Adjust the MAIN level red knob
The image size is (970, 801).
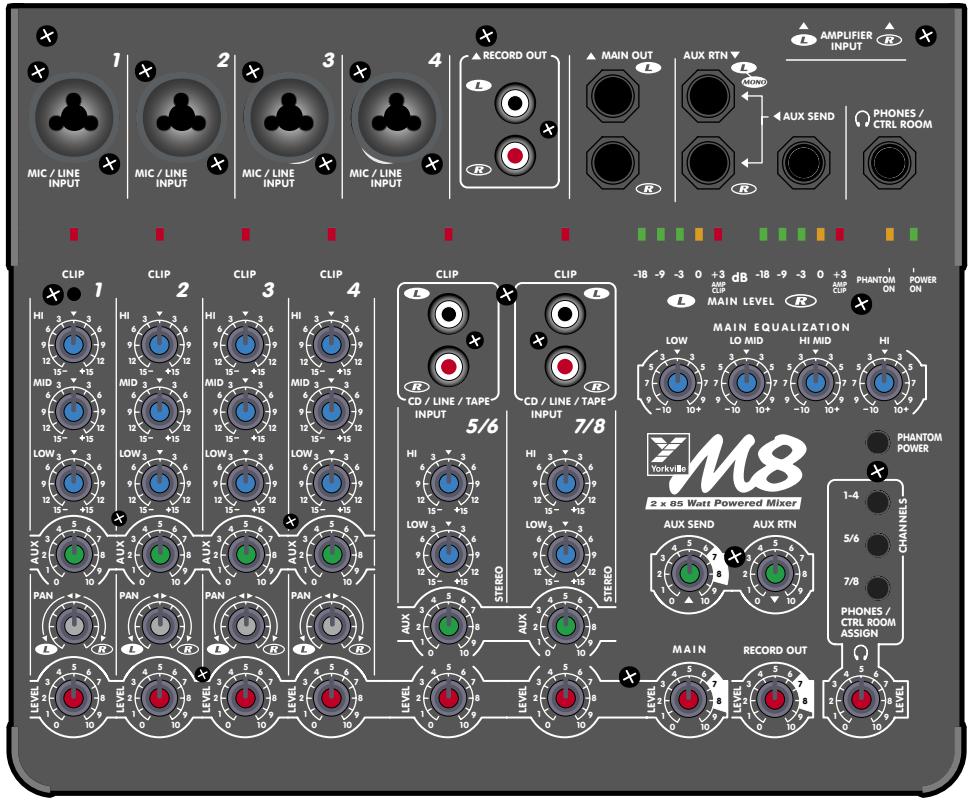pyautogui.click(x=689, y=698)
